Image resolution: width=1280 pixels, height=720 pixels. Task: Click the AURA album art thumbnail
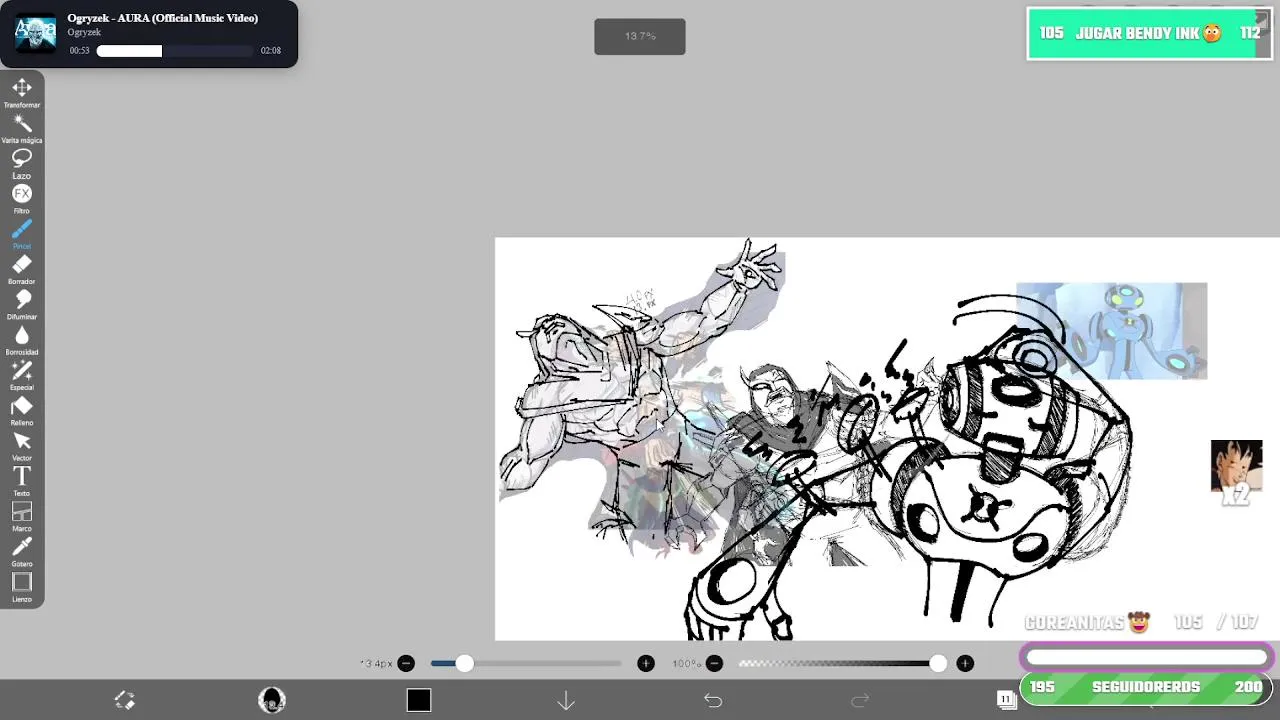[36, 33]
